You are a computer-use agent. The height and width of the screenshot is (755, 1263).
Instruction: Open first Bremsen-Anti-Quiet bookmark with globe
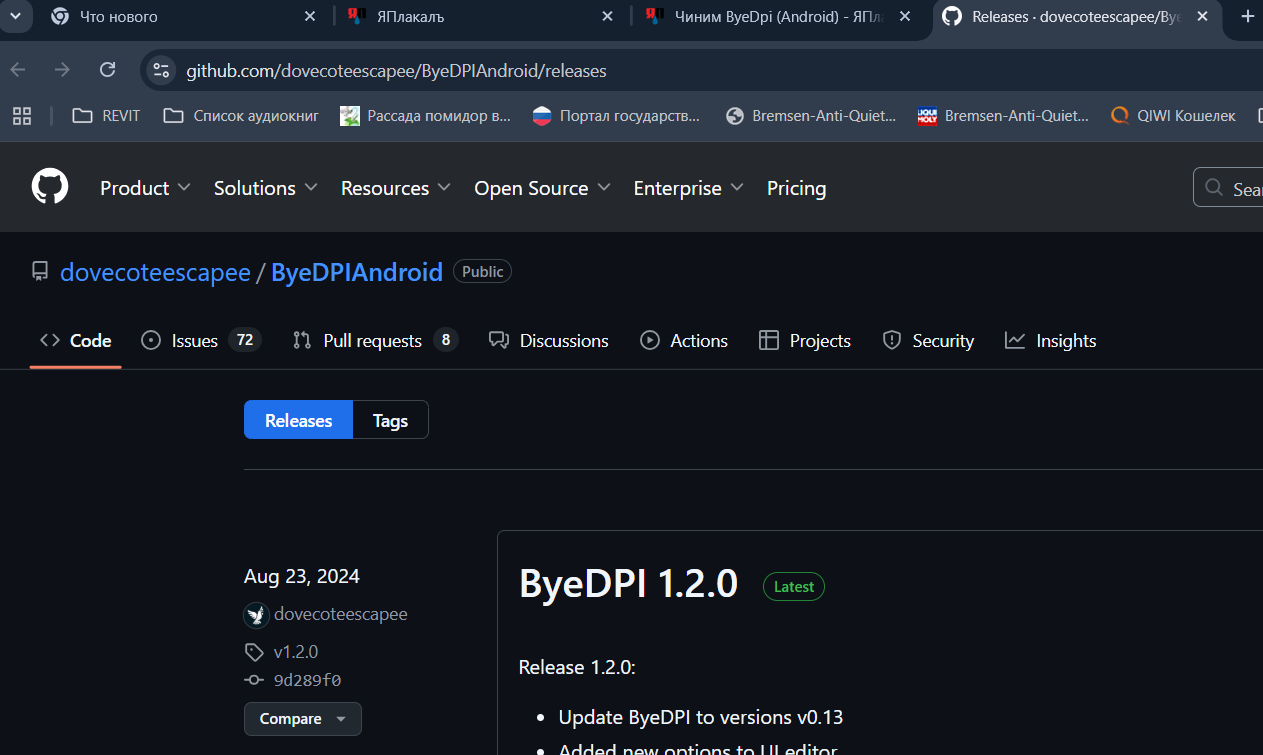(x=811, y=116)
